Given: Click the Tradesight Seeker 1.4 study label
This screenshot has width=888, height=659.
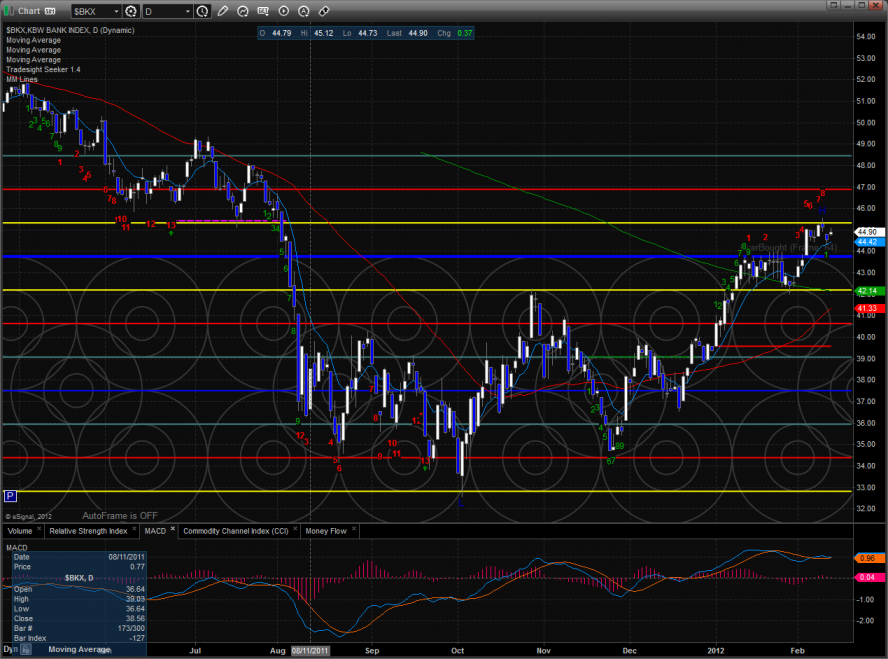Looking at the screenshot, I should 43,70.
